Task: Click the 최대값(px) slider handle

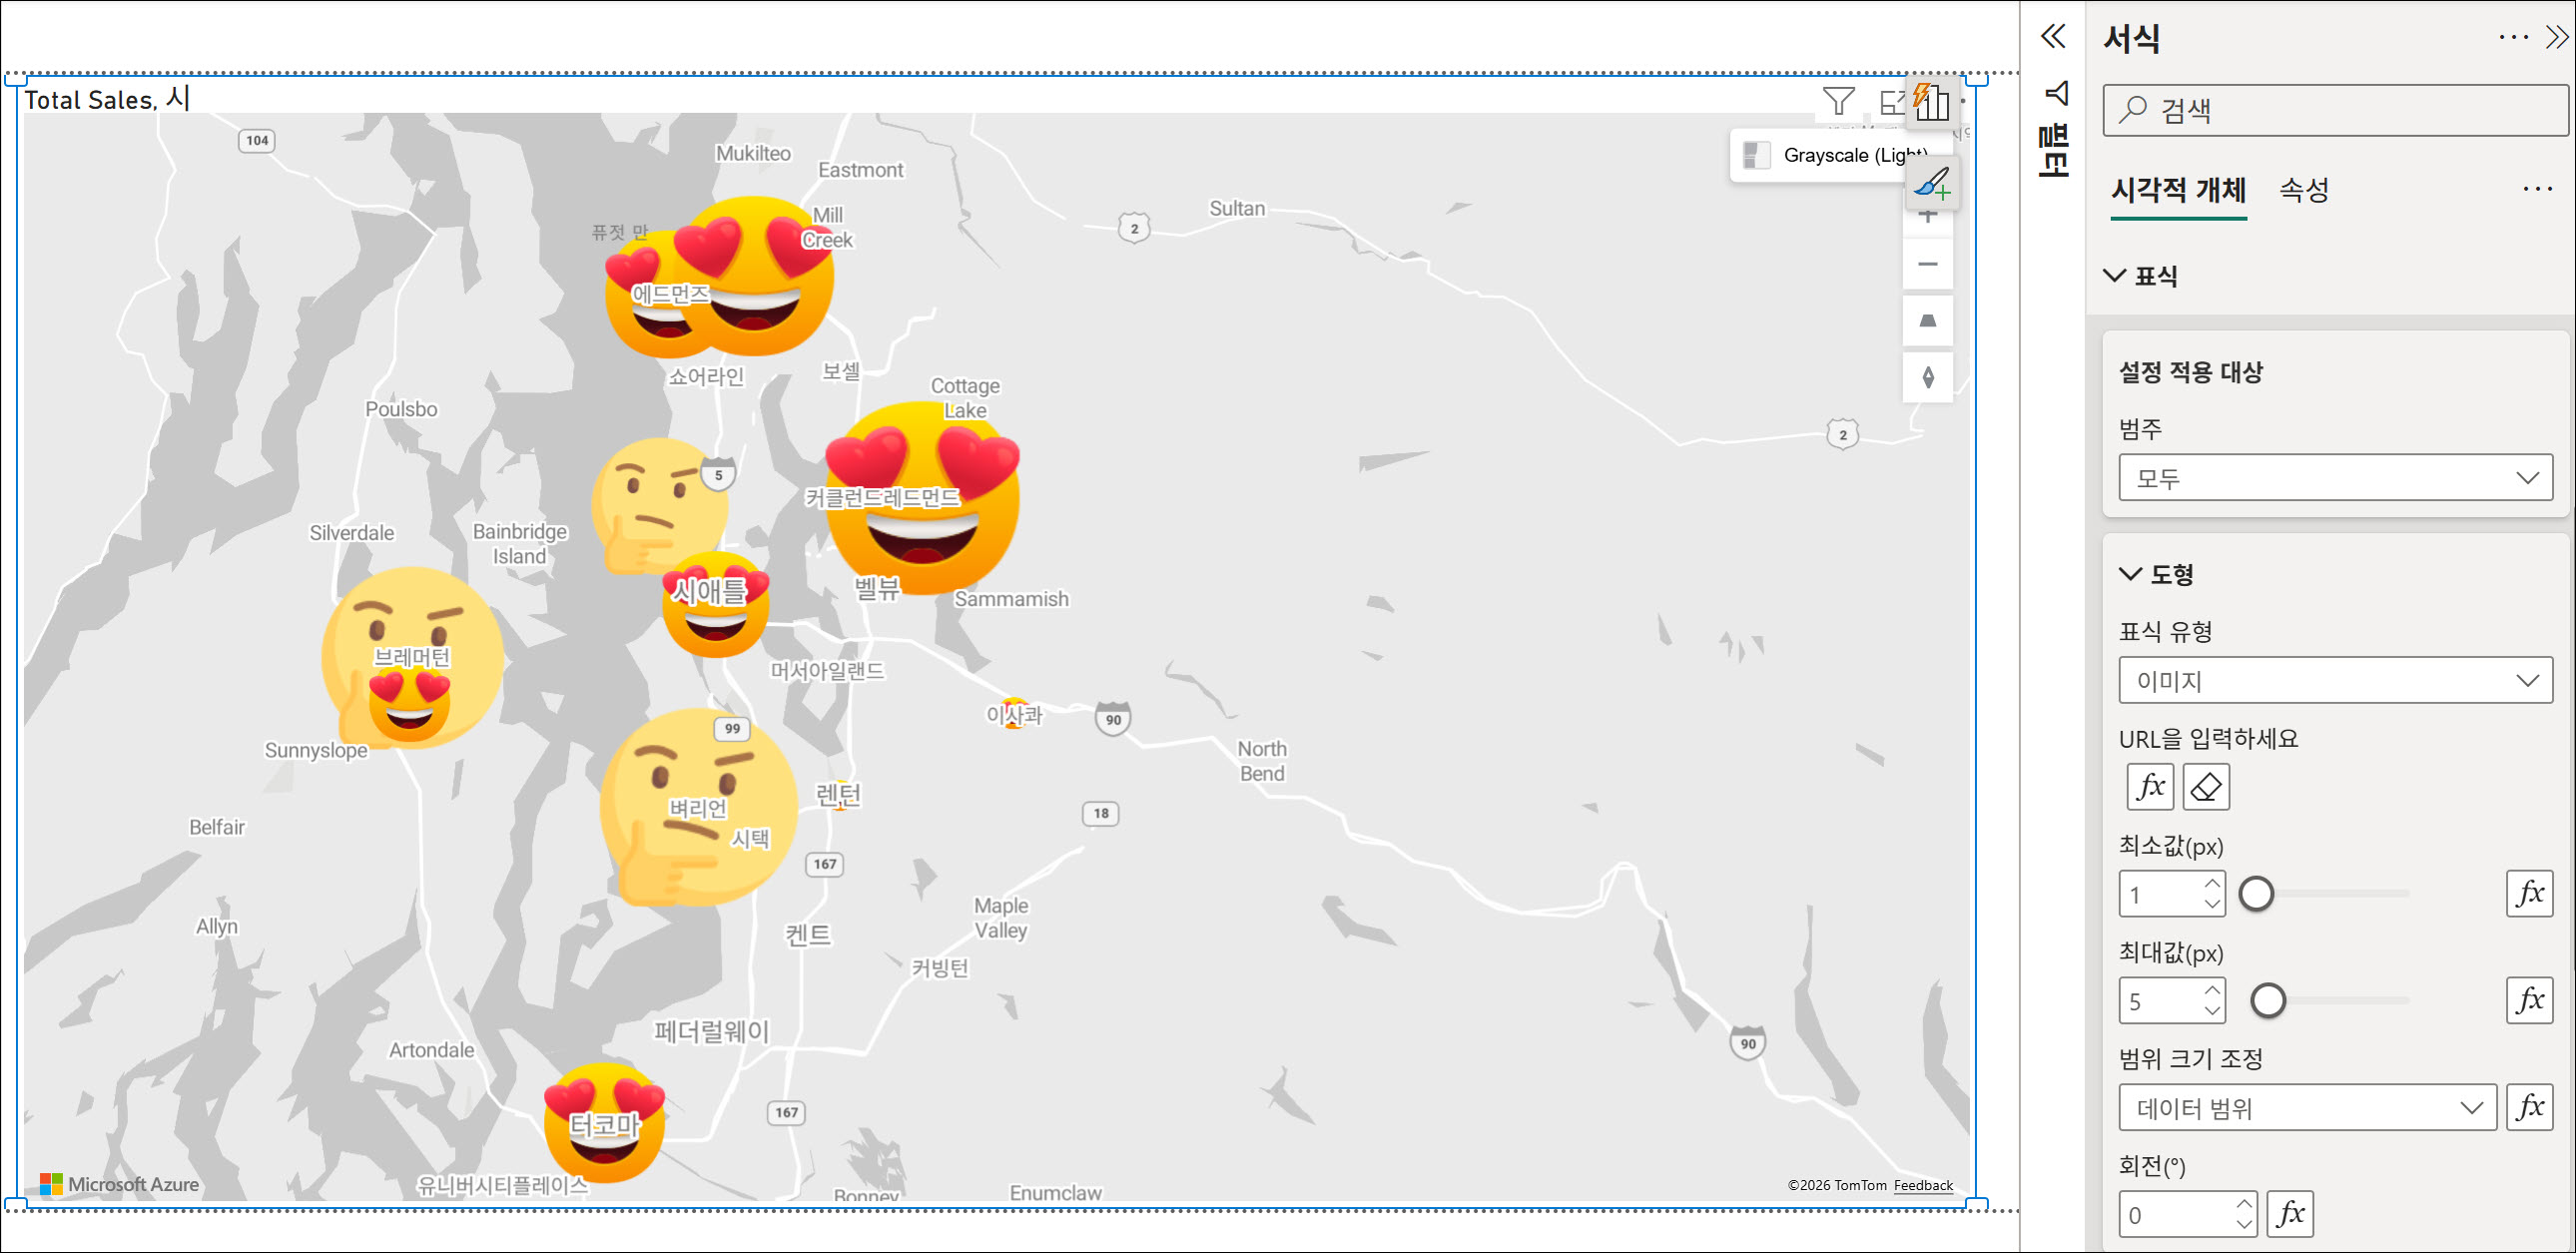Action: 2267,1000
